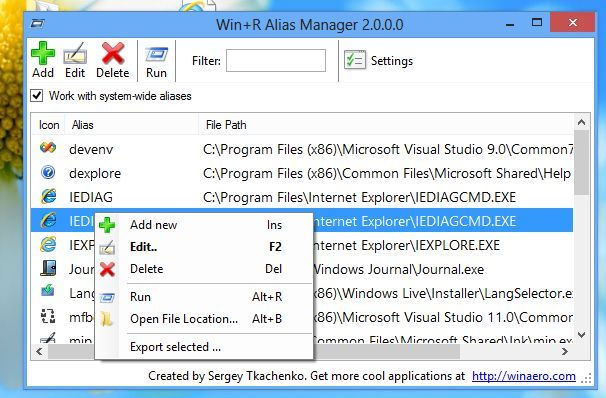Choose Edit.. in context menu
Viewport: 606px width, 398px height.
click(x=204, y=247)
